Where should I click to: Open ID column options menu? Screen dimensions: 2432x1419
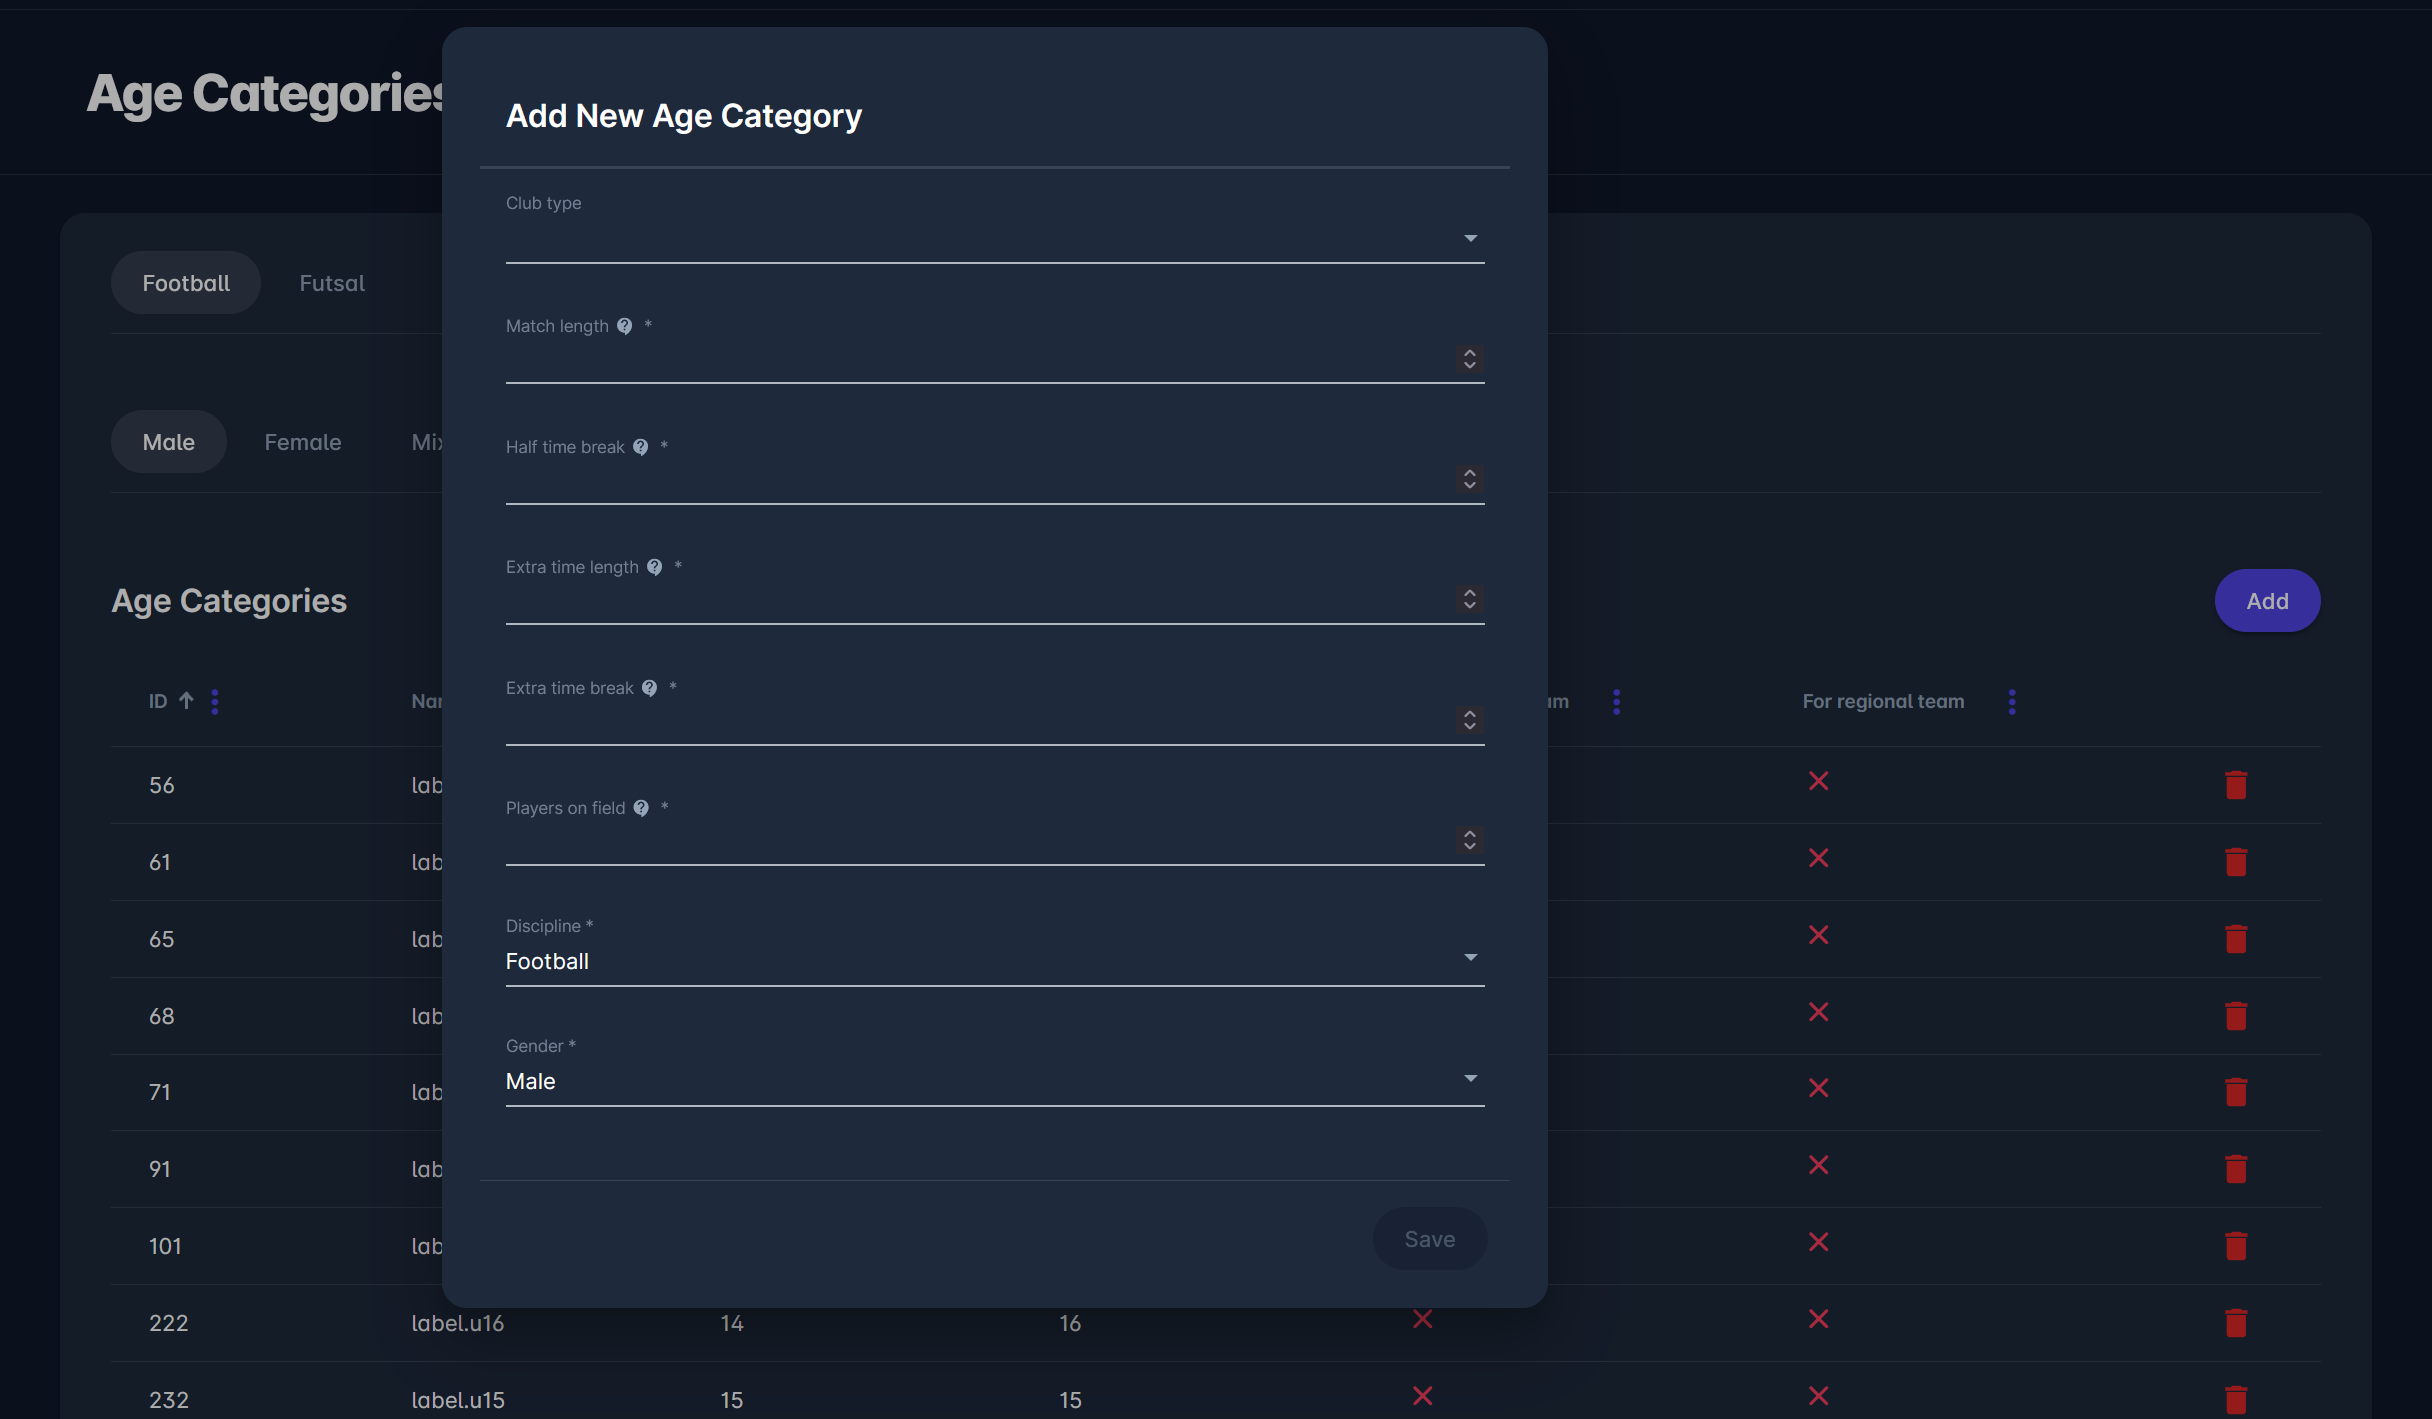coord(215,702)
